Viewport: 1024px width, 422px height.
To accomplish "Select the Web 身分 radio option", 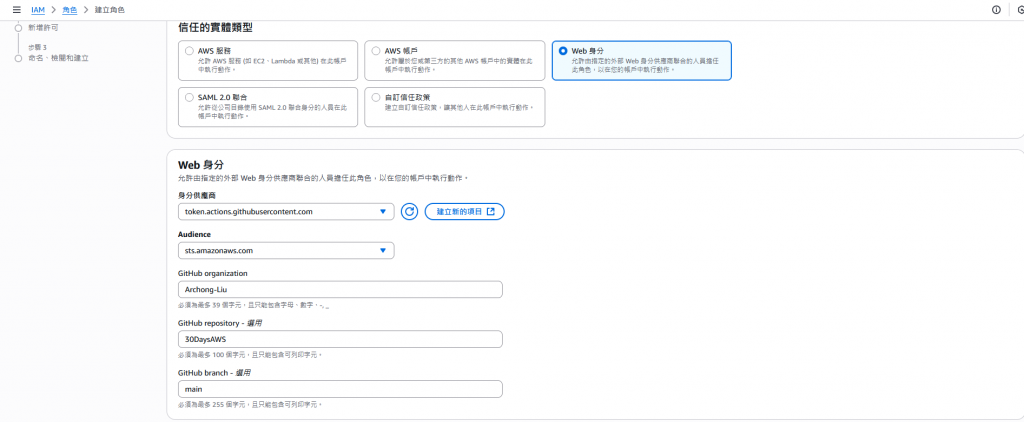I will (563, 51).
